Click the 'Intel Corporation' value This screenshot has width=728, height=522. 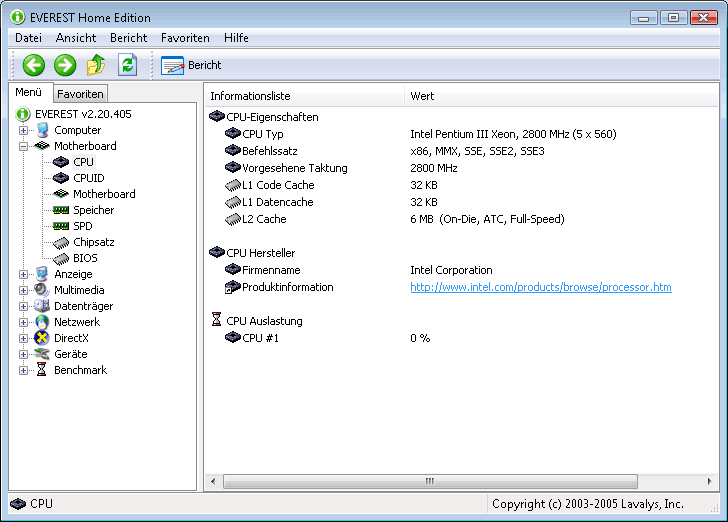pos(451,270)
